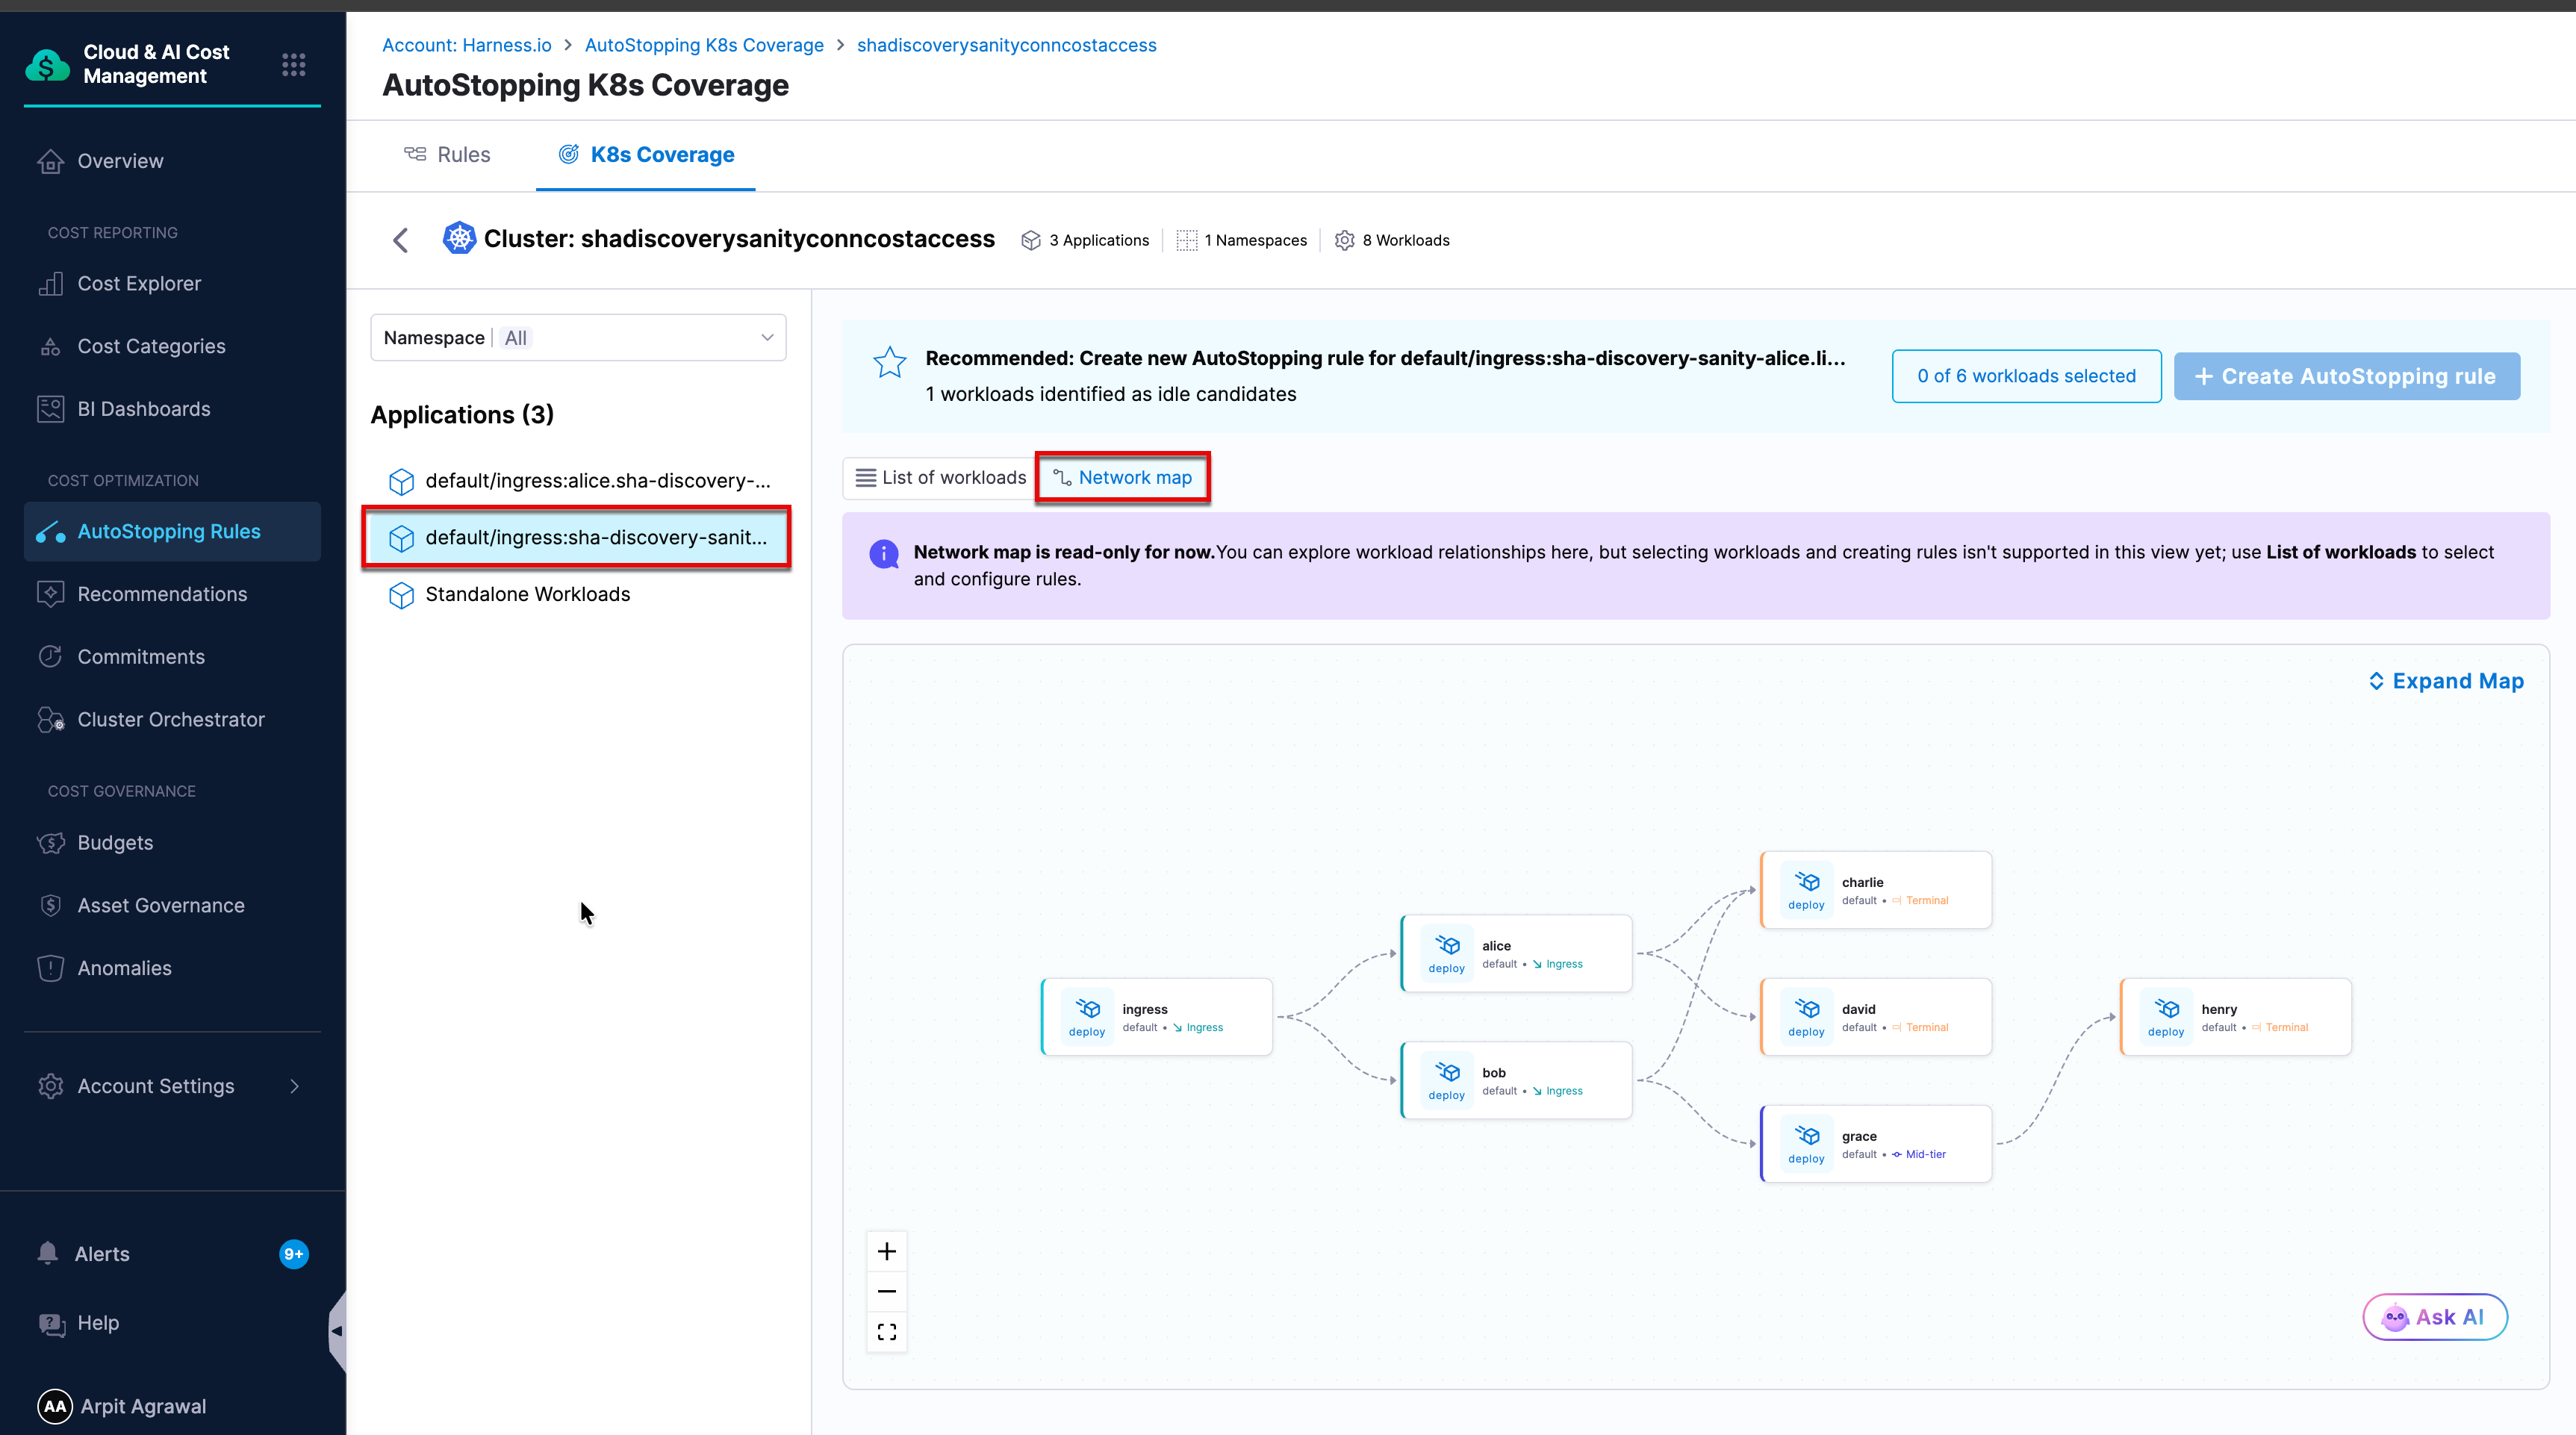Select the bob deploy node

pos(1517,1080)
